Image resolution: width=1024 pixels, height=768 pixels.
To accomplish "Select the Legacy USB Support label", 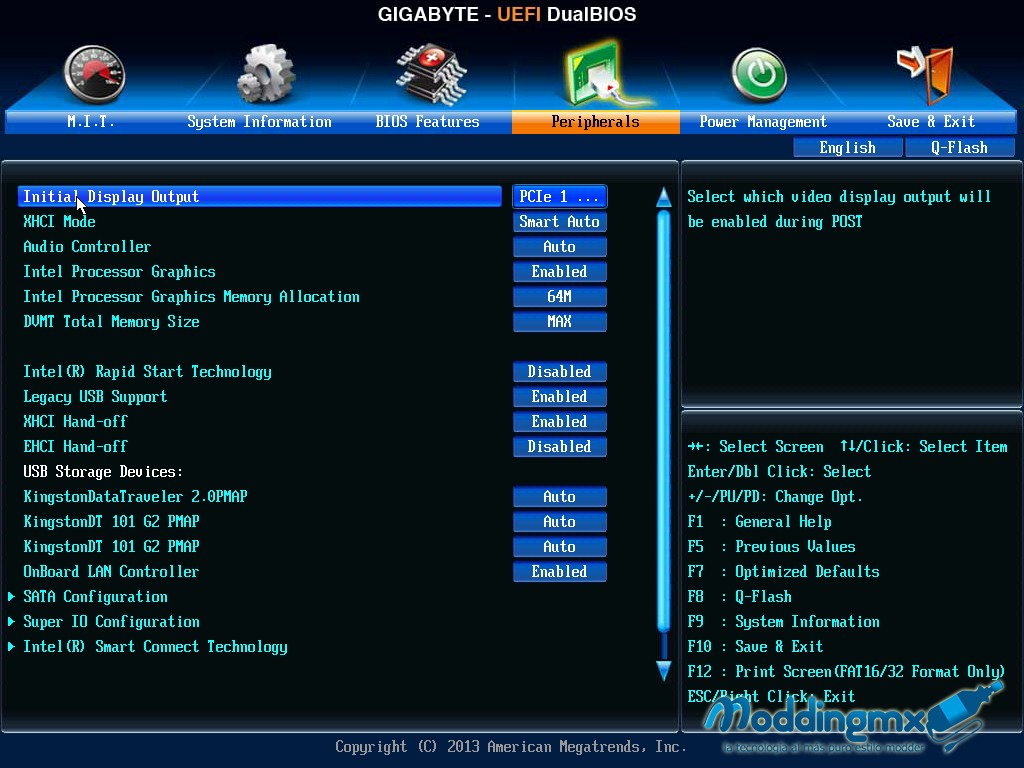I will (x=95, y=396).
